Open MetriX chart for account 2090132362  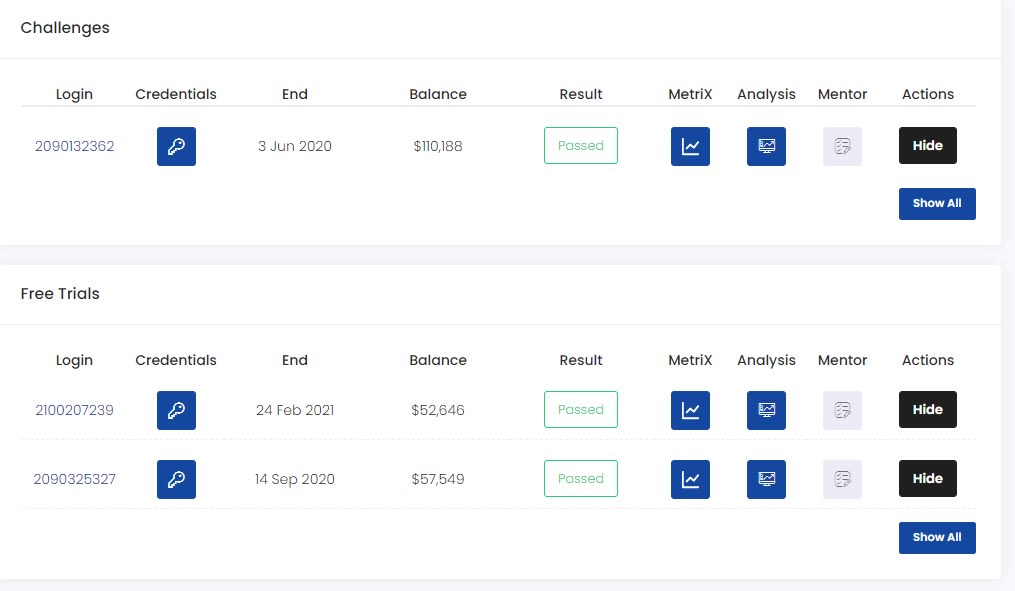(x=690, y=146)
